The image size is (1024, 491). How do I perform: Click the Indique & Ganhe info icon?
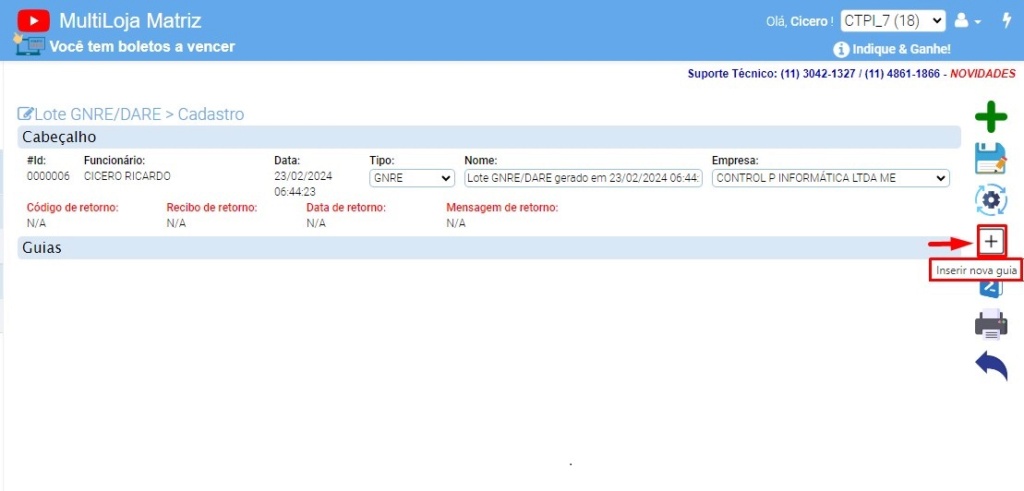point(840,49)
